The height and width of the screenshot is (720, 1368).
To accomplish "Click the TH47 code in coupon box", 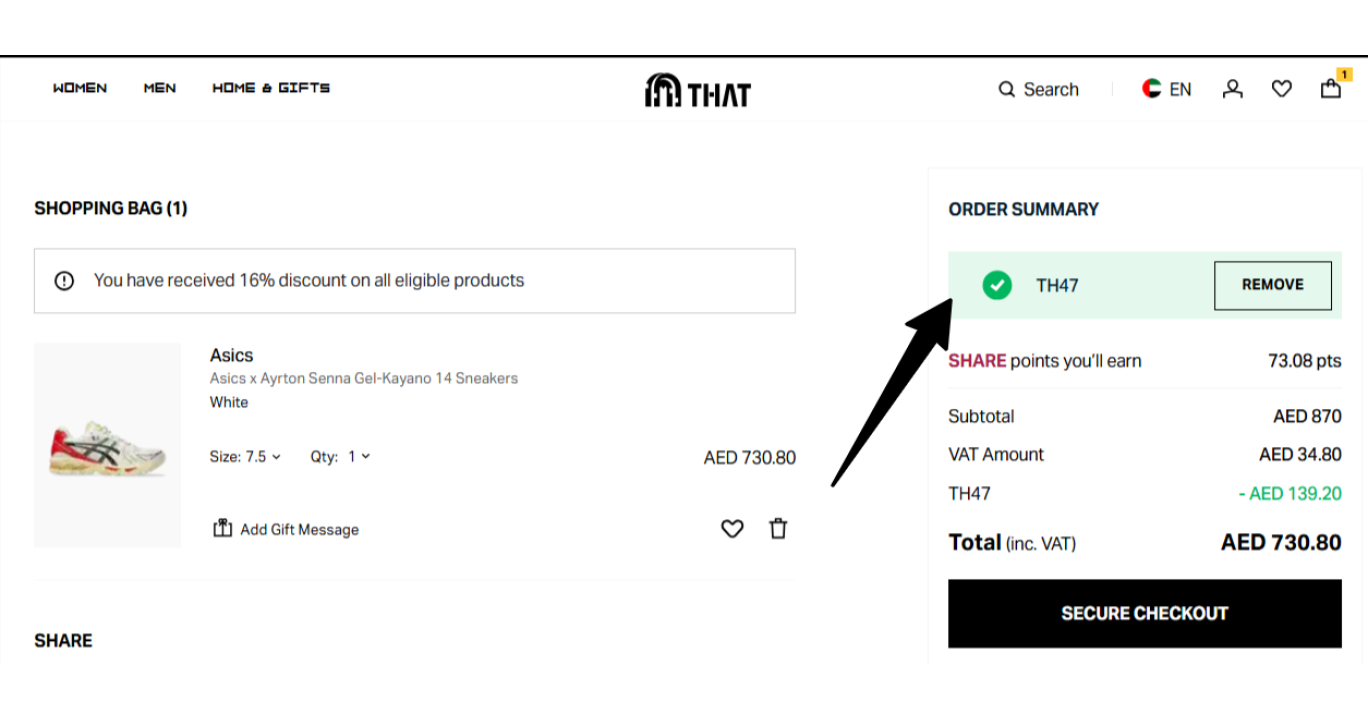I will point(1057,286).
